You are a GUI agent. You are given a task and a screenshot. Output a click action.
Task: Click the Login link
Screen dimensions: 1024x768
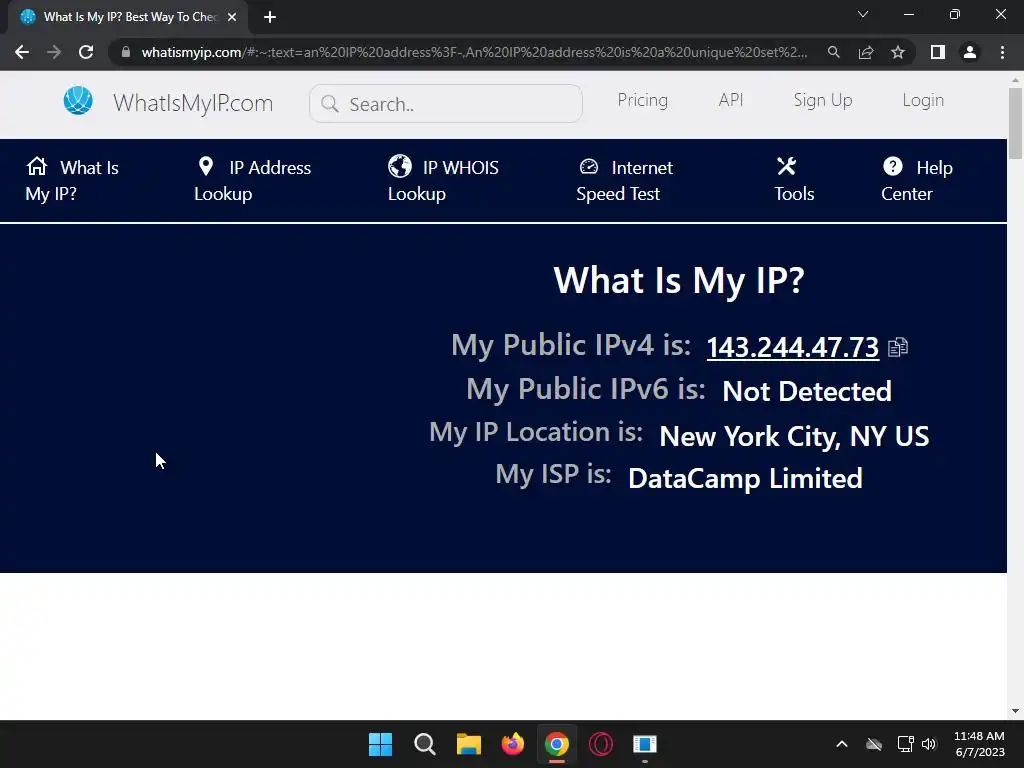[923, 100]
